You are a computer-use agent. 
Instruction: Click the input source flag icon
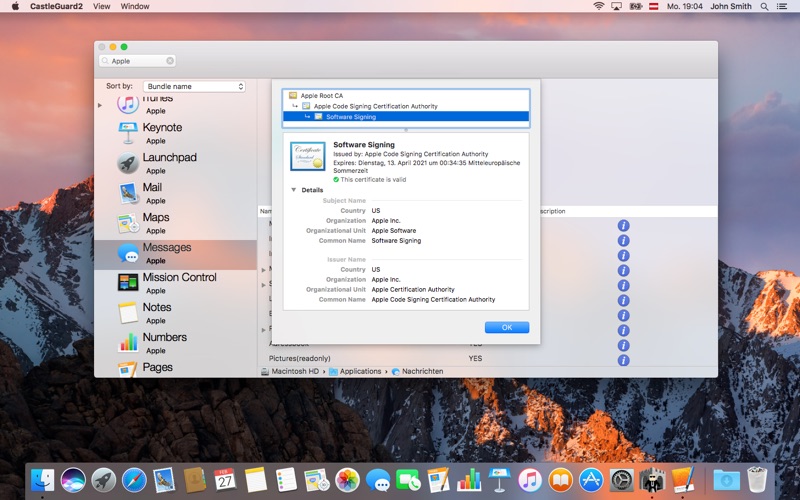(654, 6)
